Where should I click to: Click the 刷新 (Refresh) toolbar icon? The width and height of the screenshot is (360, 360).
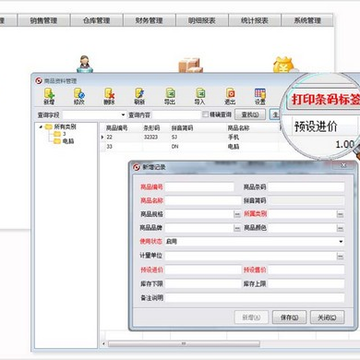[139, 96]
